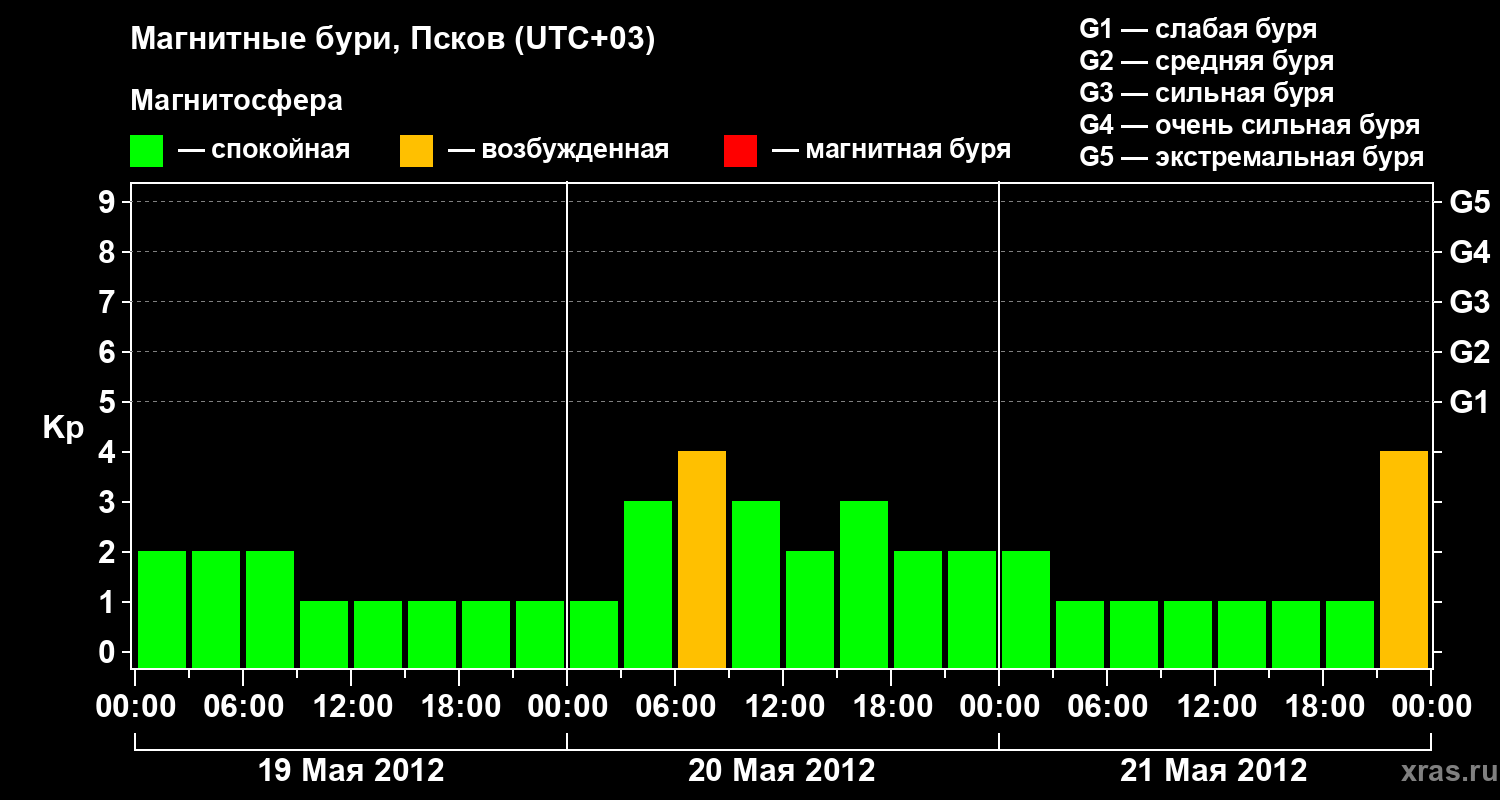
Task: Click the 'G5' label on right axis
Action: [x=1469, y=203]
